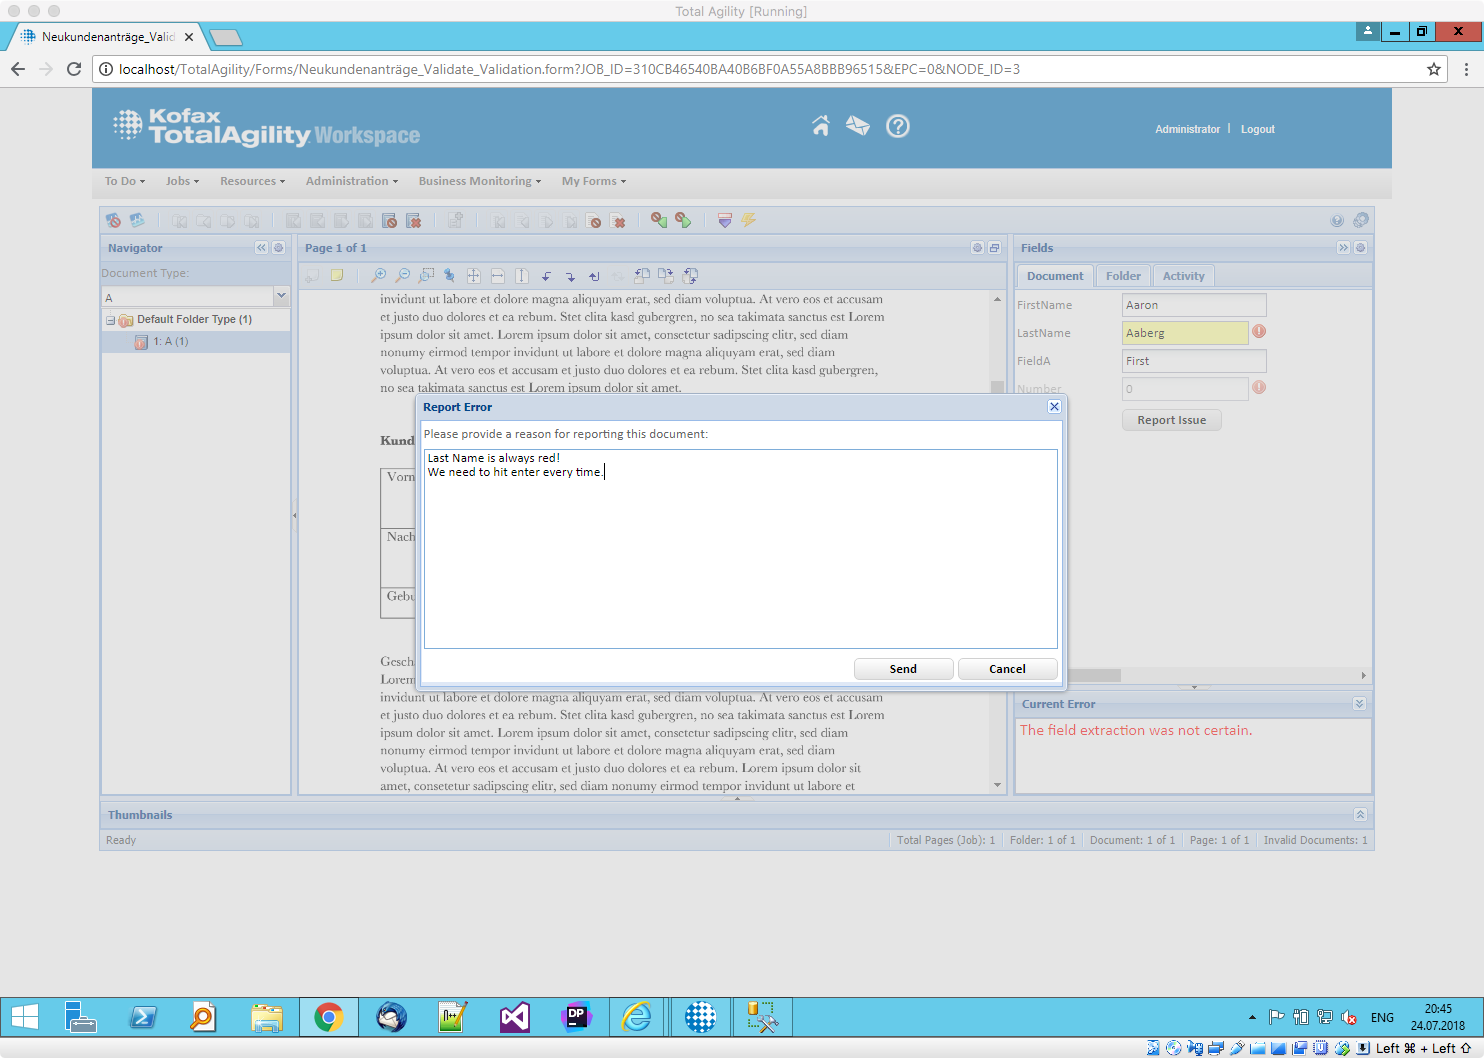Click the LastName field error indicator icon
Viewport: 1484px width, 1058px height.
pos(1259,331)
